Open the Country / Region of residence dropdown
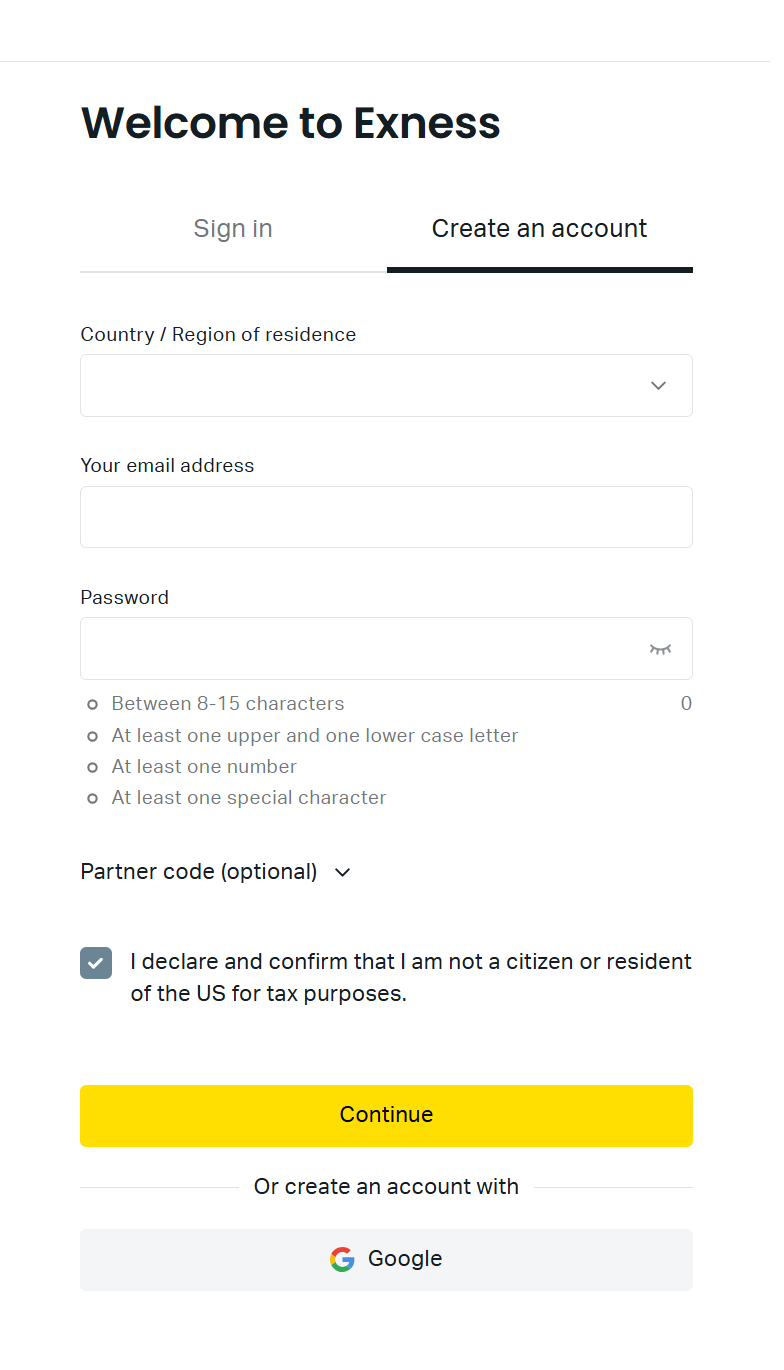Image resolution: width=784 pixels, height=1370 pixels. 360,386
